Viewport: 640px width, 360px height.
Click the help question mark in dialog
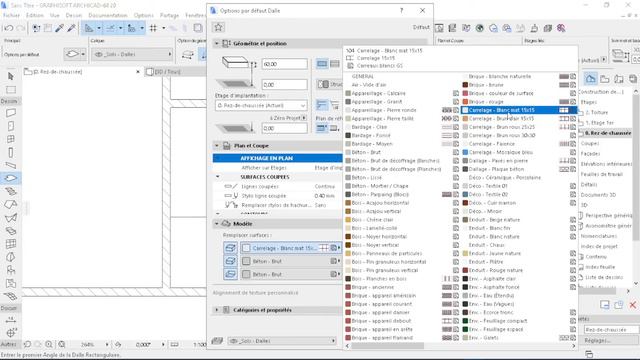(402, 11)
